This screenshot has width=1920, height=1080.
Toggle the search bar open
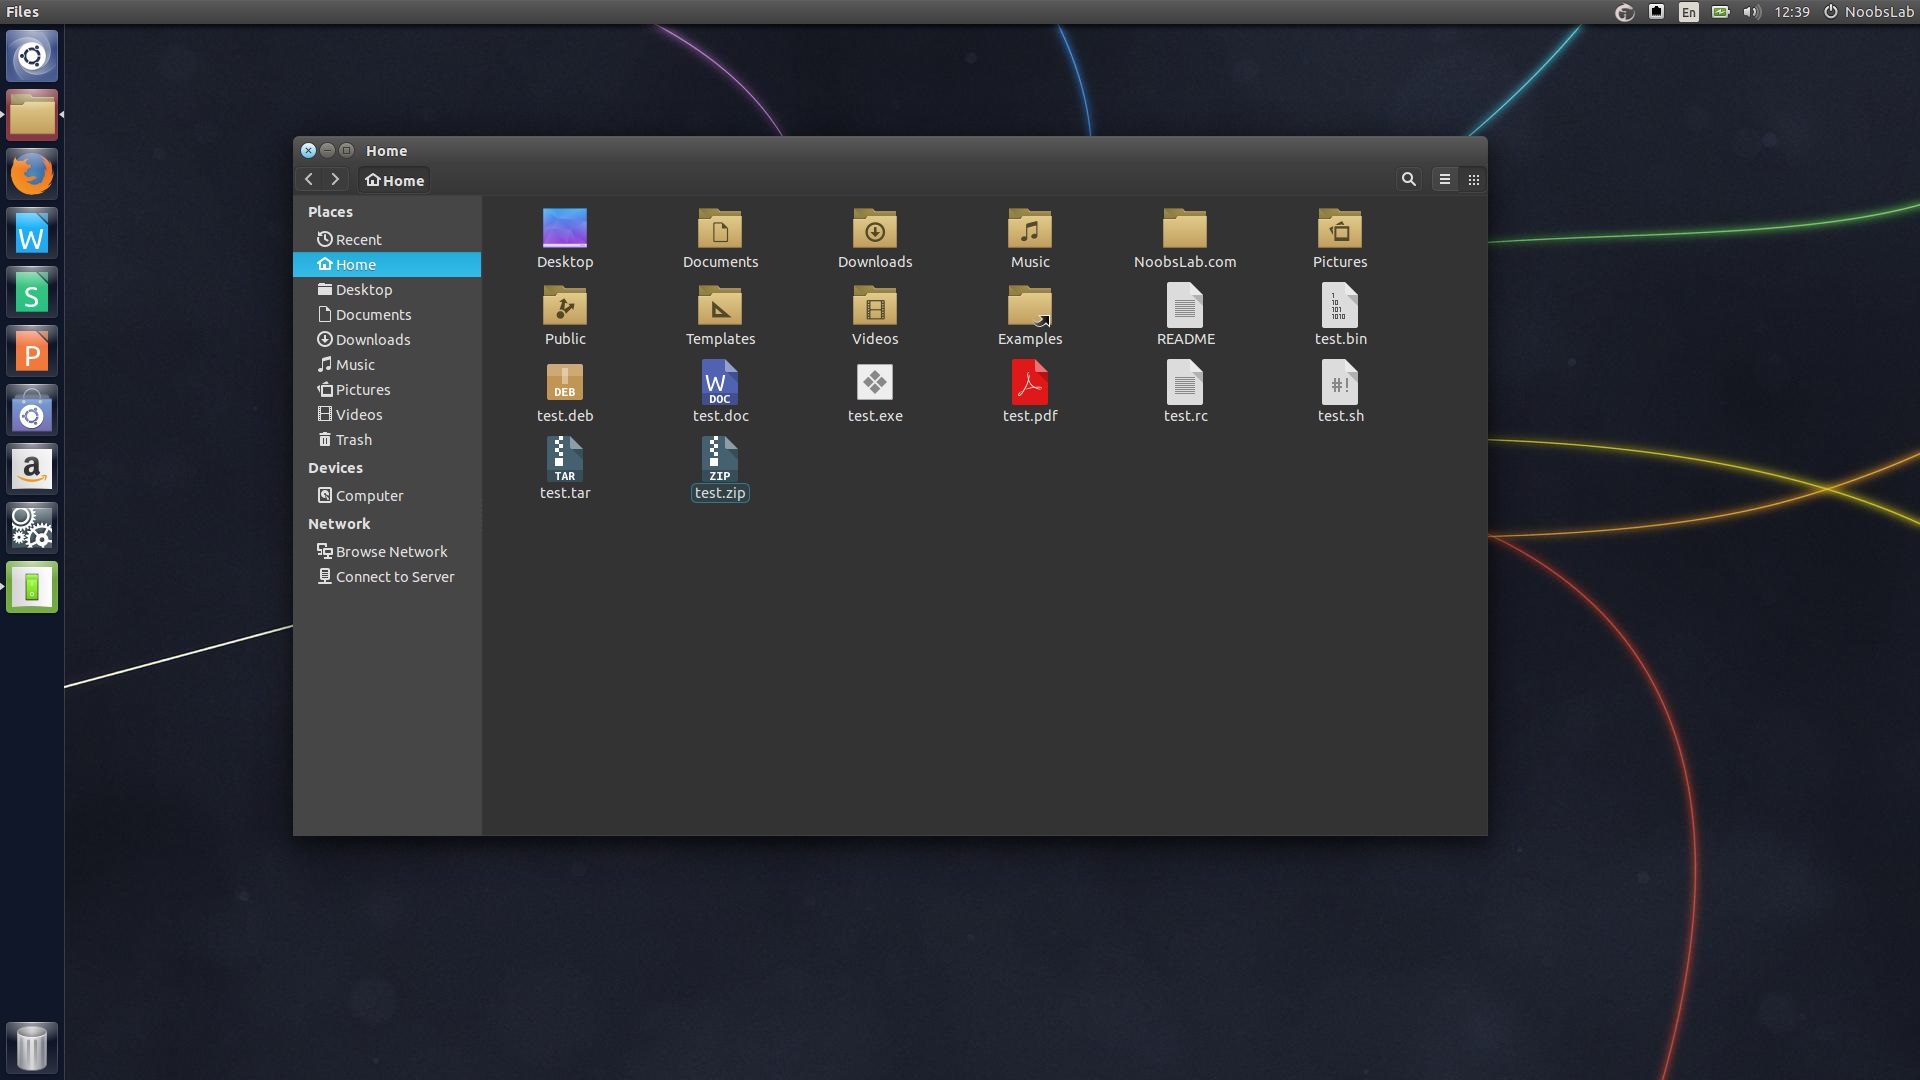point(1408,179)
